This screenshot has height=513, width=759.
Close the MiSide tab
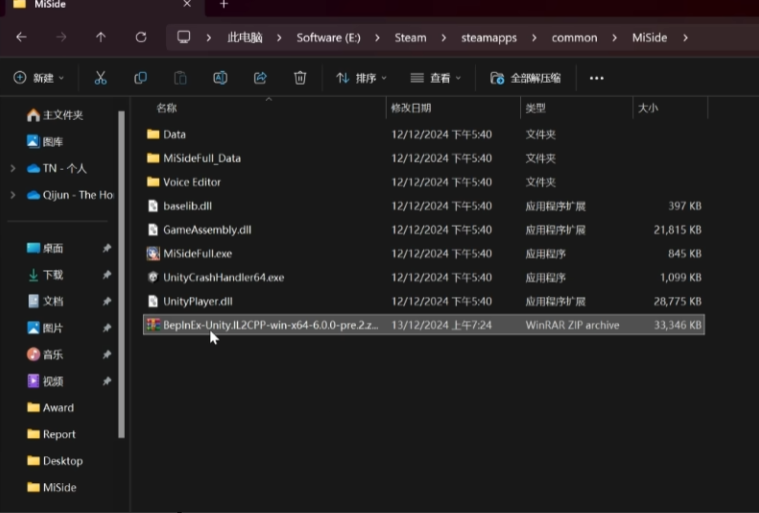point(187,4)
